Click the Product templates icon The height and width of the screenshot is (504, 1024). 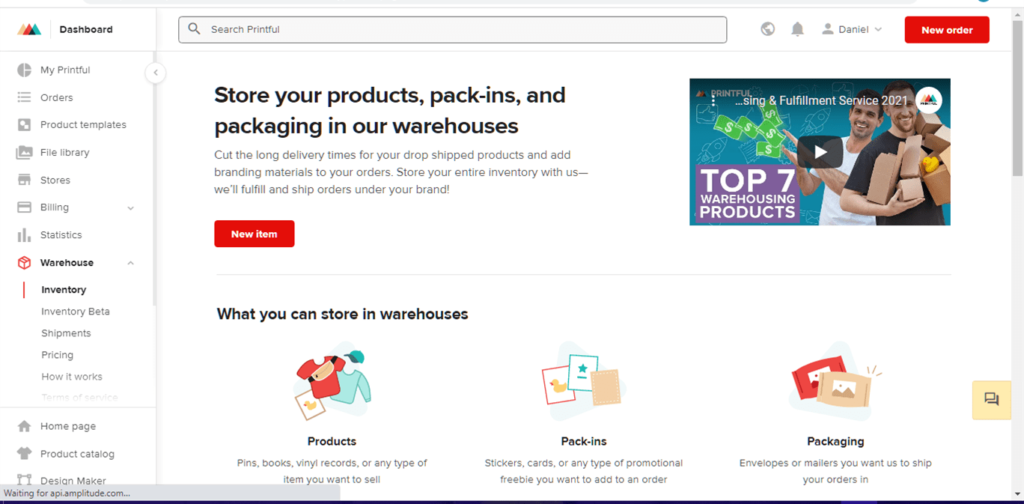pos(24,125)
